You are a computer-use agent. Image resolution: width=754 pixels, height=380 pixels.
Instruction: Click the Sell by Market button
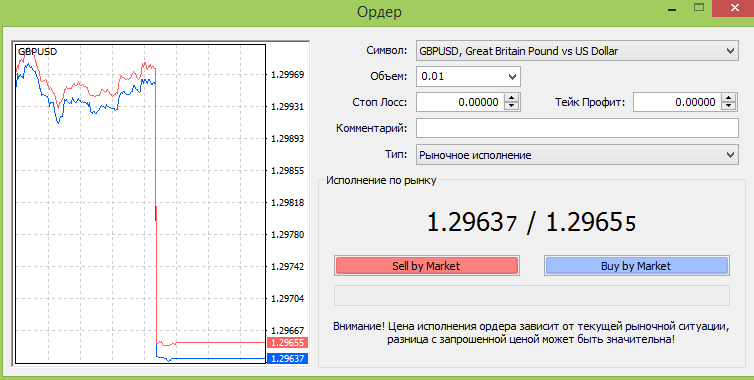(x=427, y=266)
